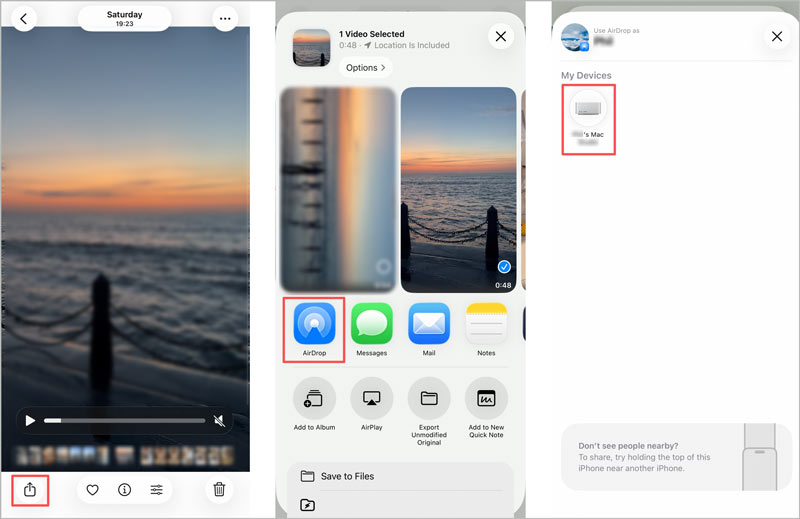Choose Save to Files

pyautogui.click(x=401, y=476)
